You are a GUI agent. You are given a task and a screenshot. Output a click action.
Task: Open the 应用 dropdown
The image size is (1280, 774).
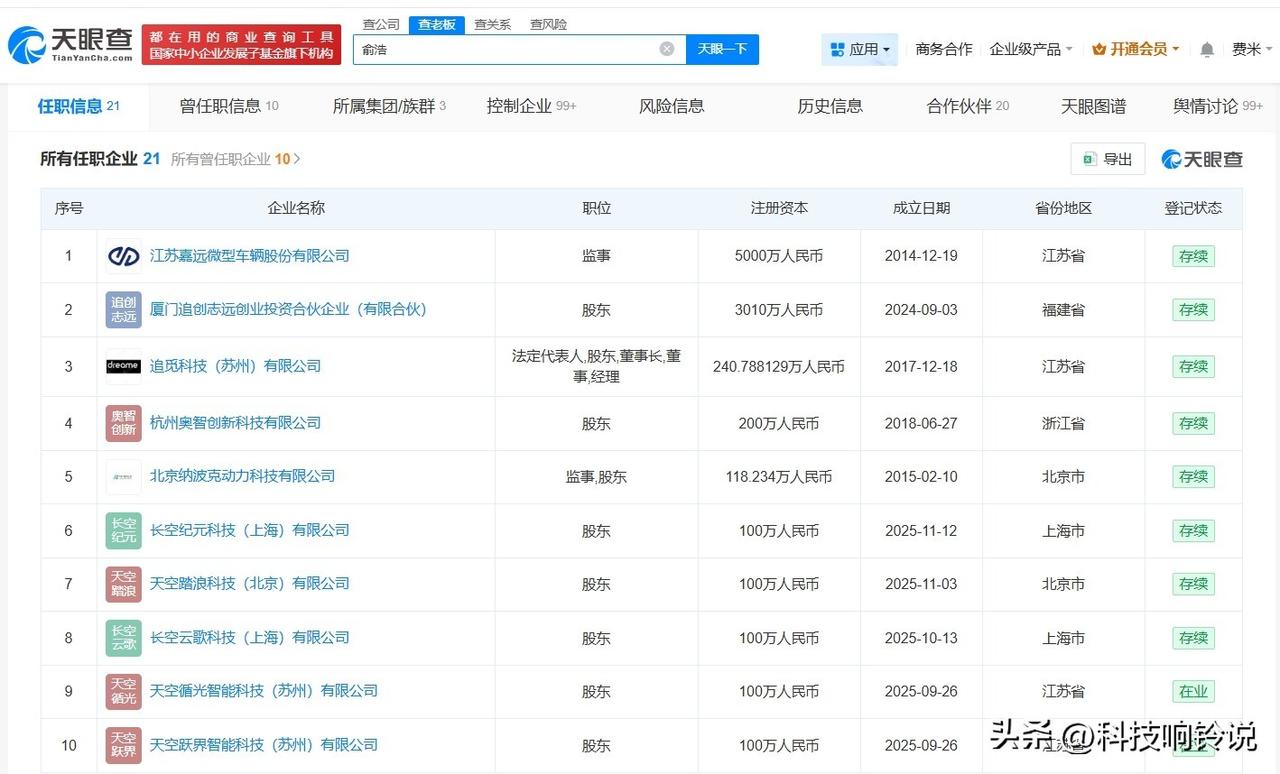point(857,48)
